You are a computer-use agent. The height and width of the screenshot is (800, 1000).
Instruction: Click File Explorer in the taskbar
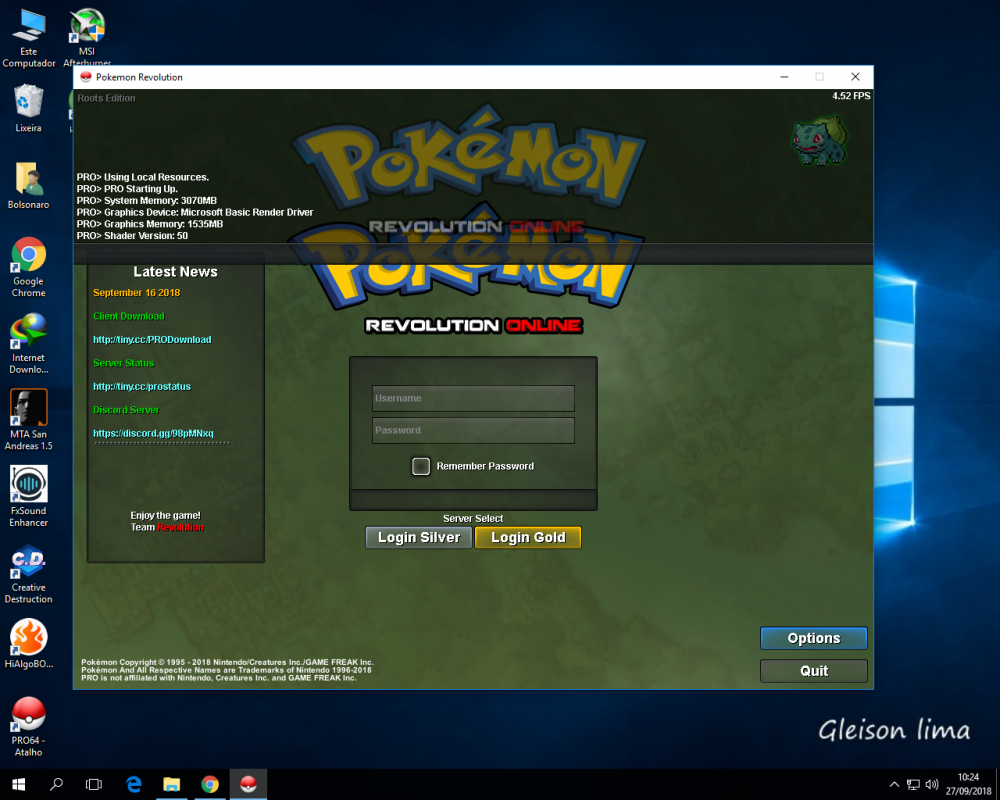pyautogui.click(x=171, y=784)
